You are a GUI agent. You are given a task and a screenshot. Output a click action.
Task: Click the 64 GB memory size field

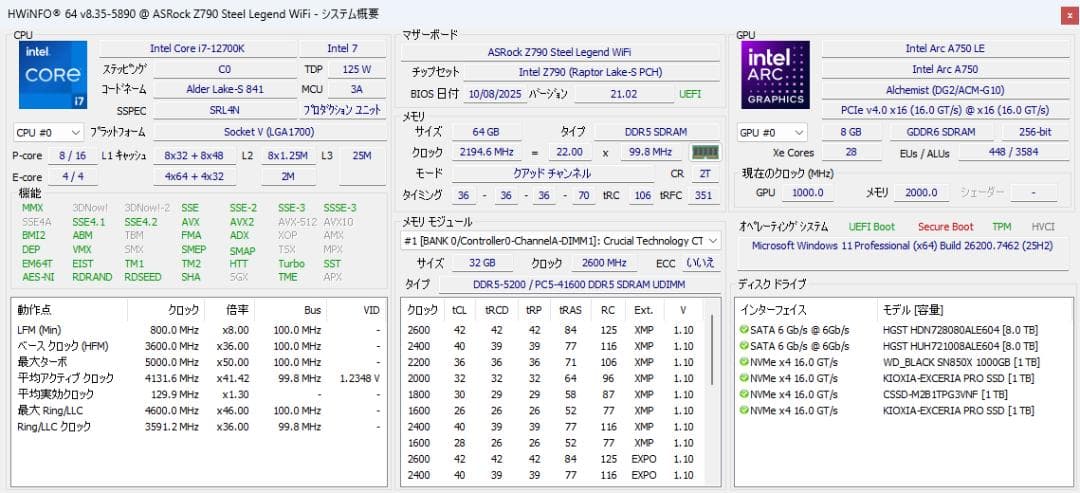[486, 132]
